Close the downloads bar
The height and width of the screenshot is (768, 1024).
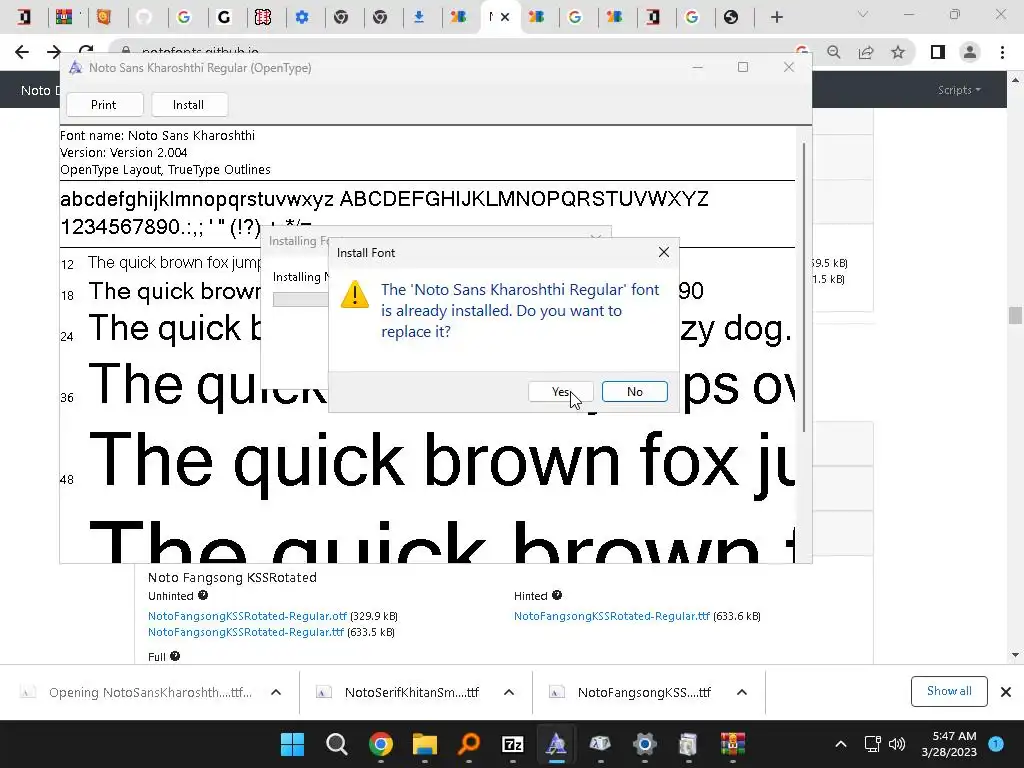(x=1006, y=692)
